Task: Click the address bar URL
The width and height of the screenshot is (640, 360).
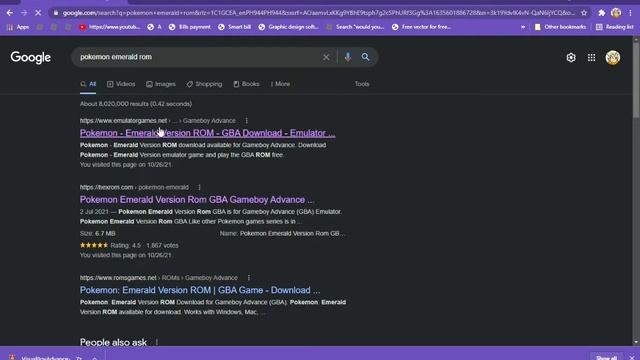Action: (x=318, y=13)
